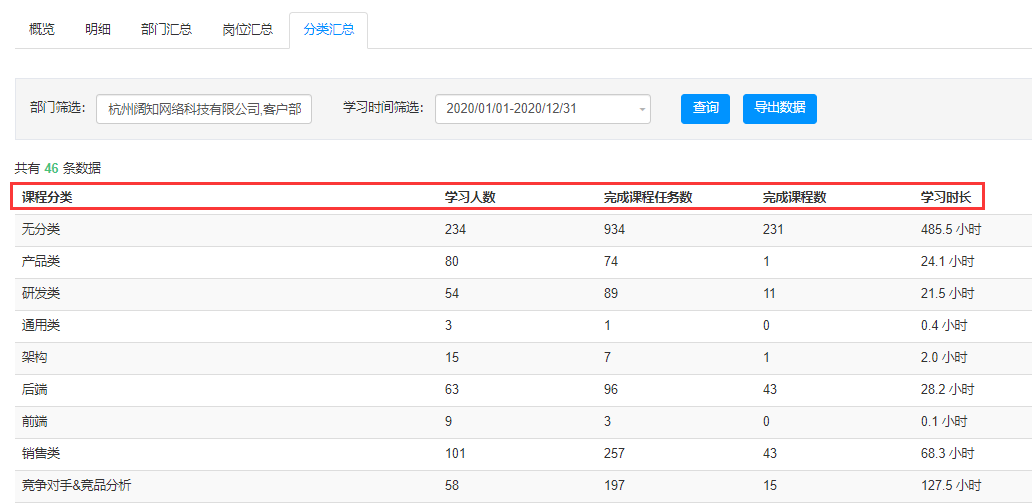Image resolution: width=1032 pixels, height=503 pixels.
Task: Click the 课程分类 column header
Action: coord(47,197)
